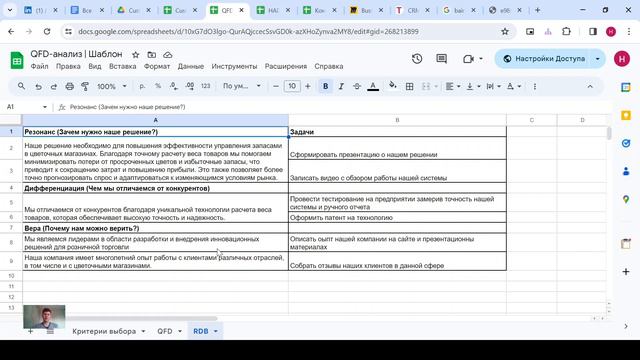
Task: Star the QFD-анализ document
Action: click(x=136, y=55)
